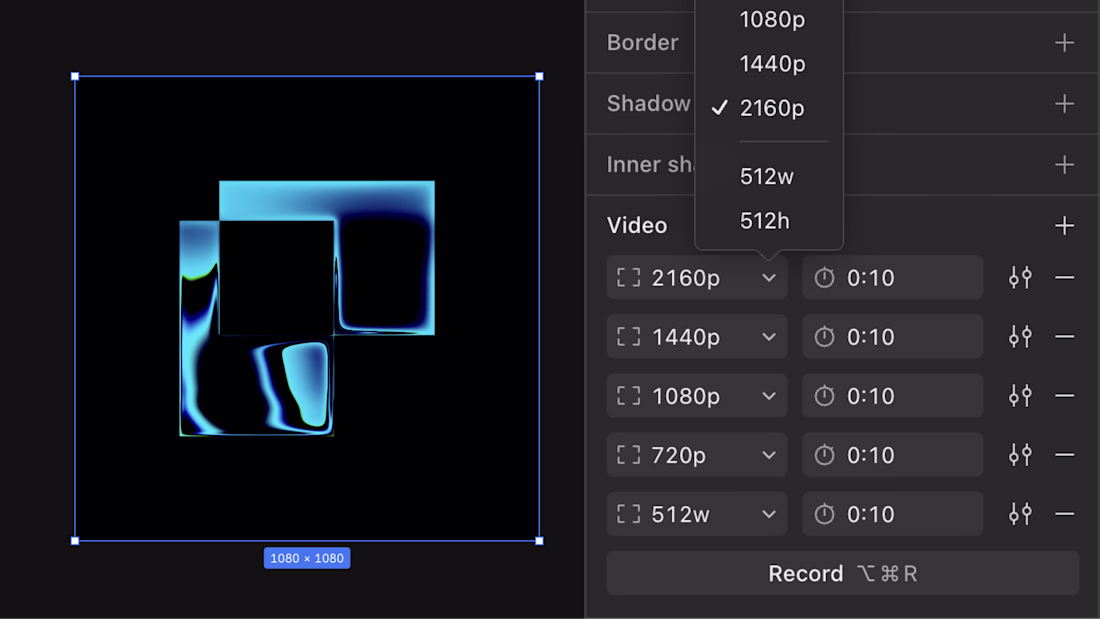Click the timer icon in 1080p row
Viewport: 1100px width, 619px height.
824,396
